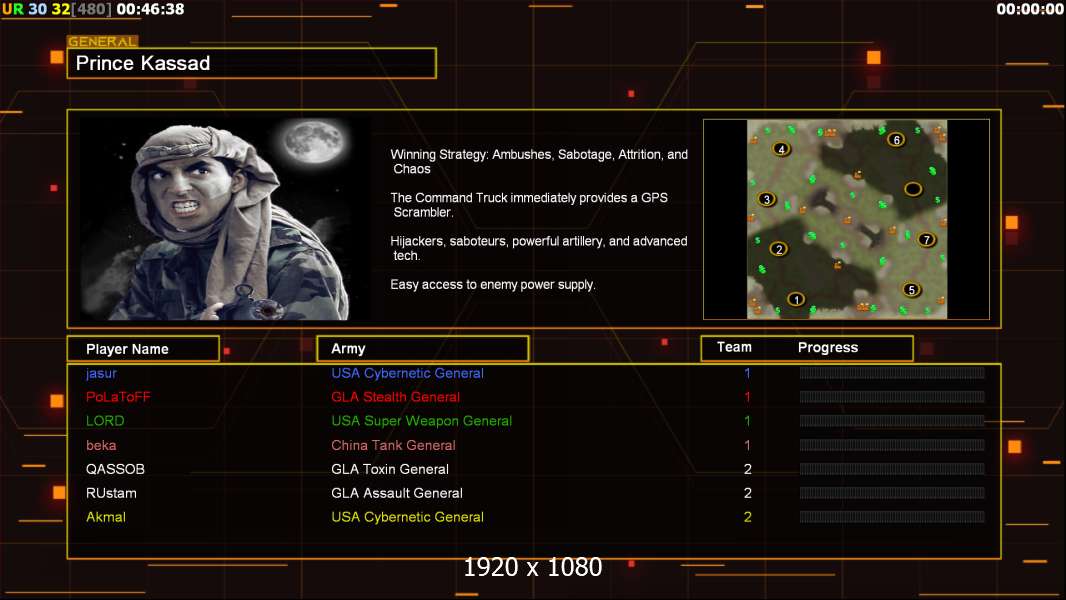Click the 00:00:00 timer in top right
The height and width of the screenshot is (600, 1066).
1030,10
